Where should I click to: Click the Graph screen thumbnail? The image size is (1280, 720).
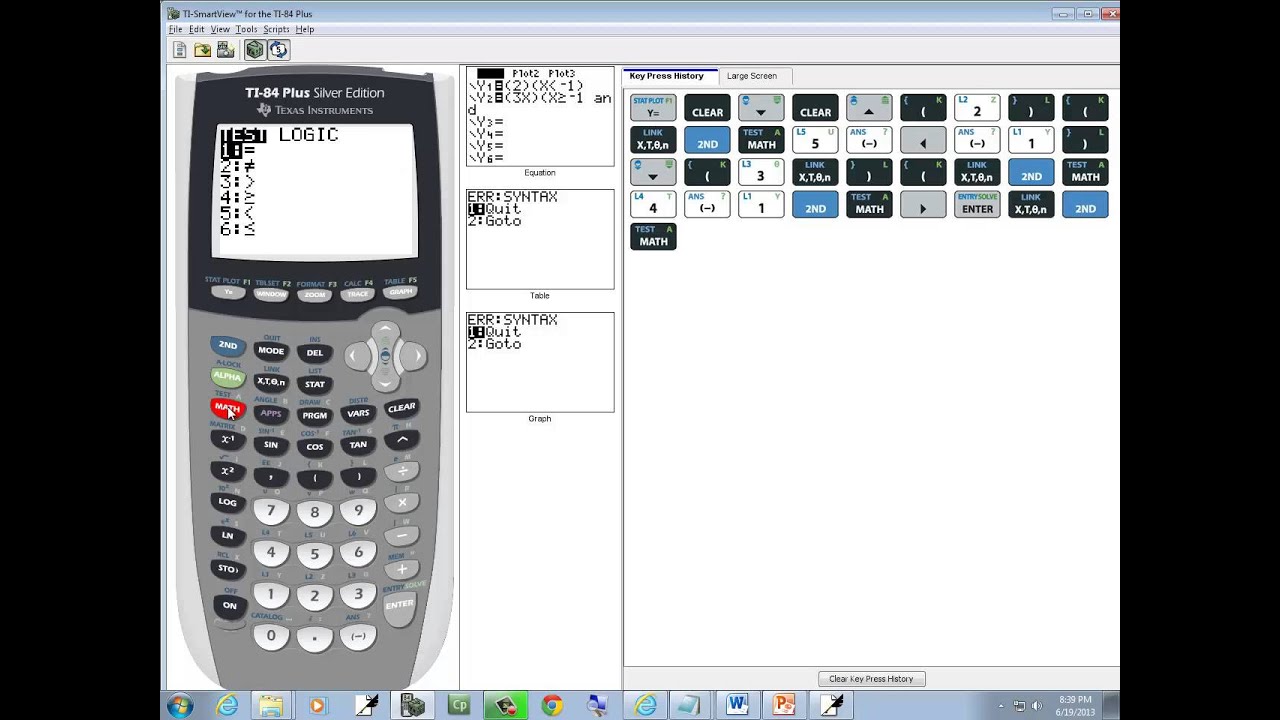coord(540,362)
